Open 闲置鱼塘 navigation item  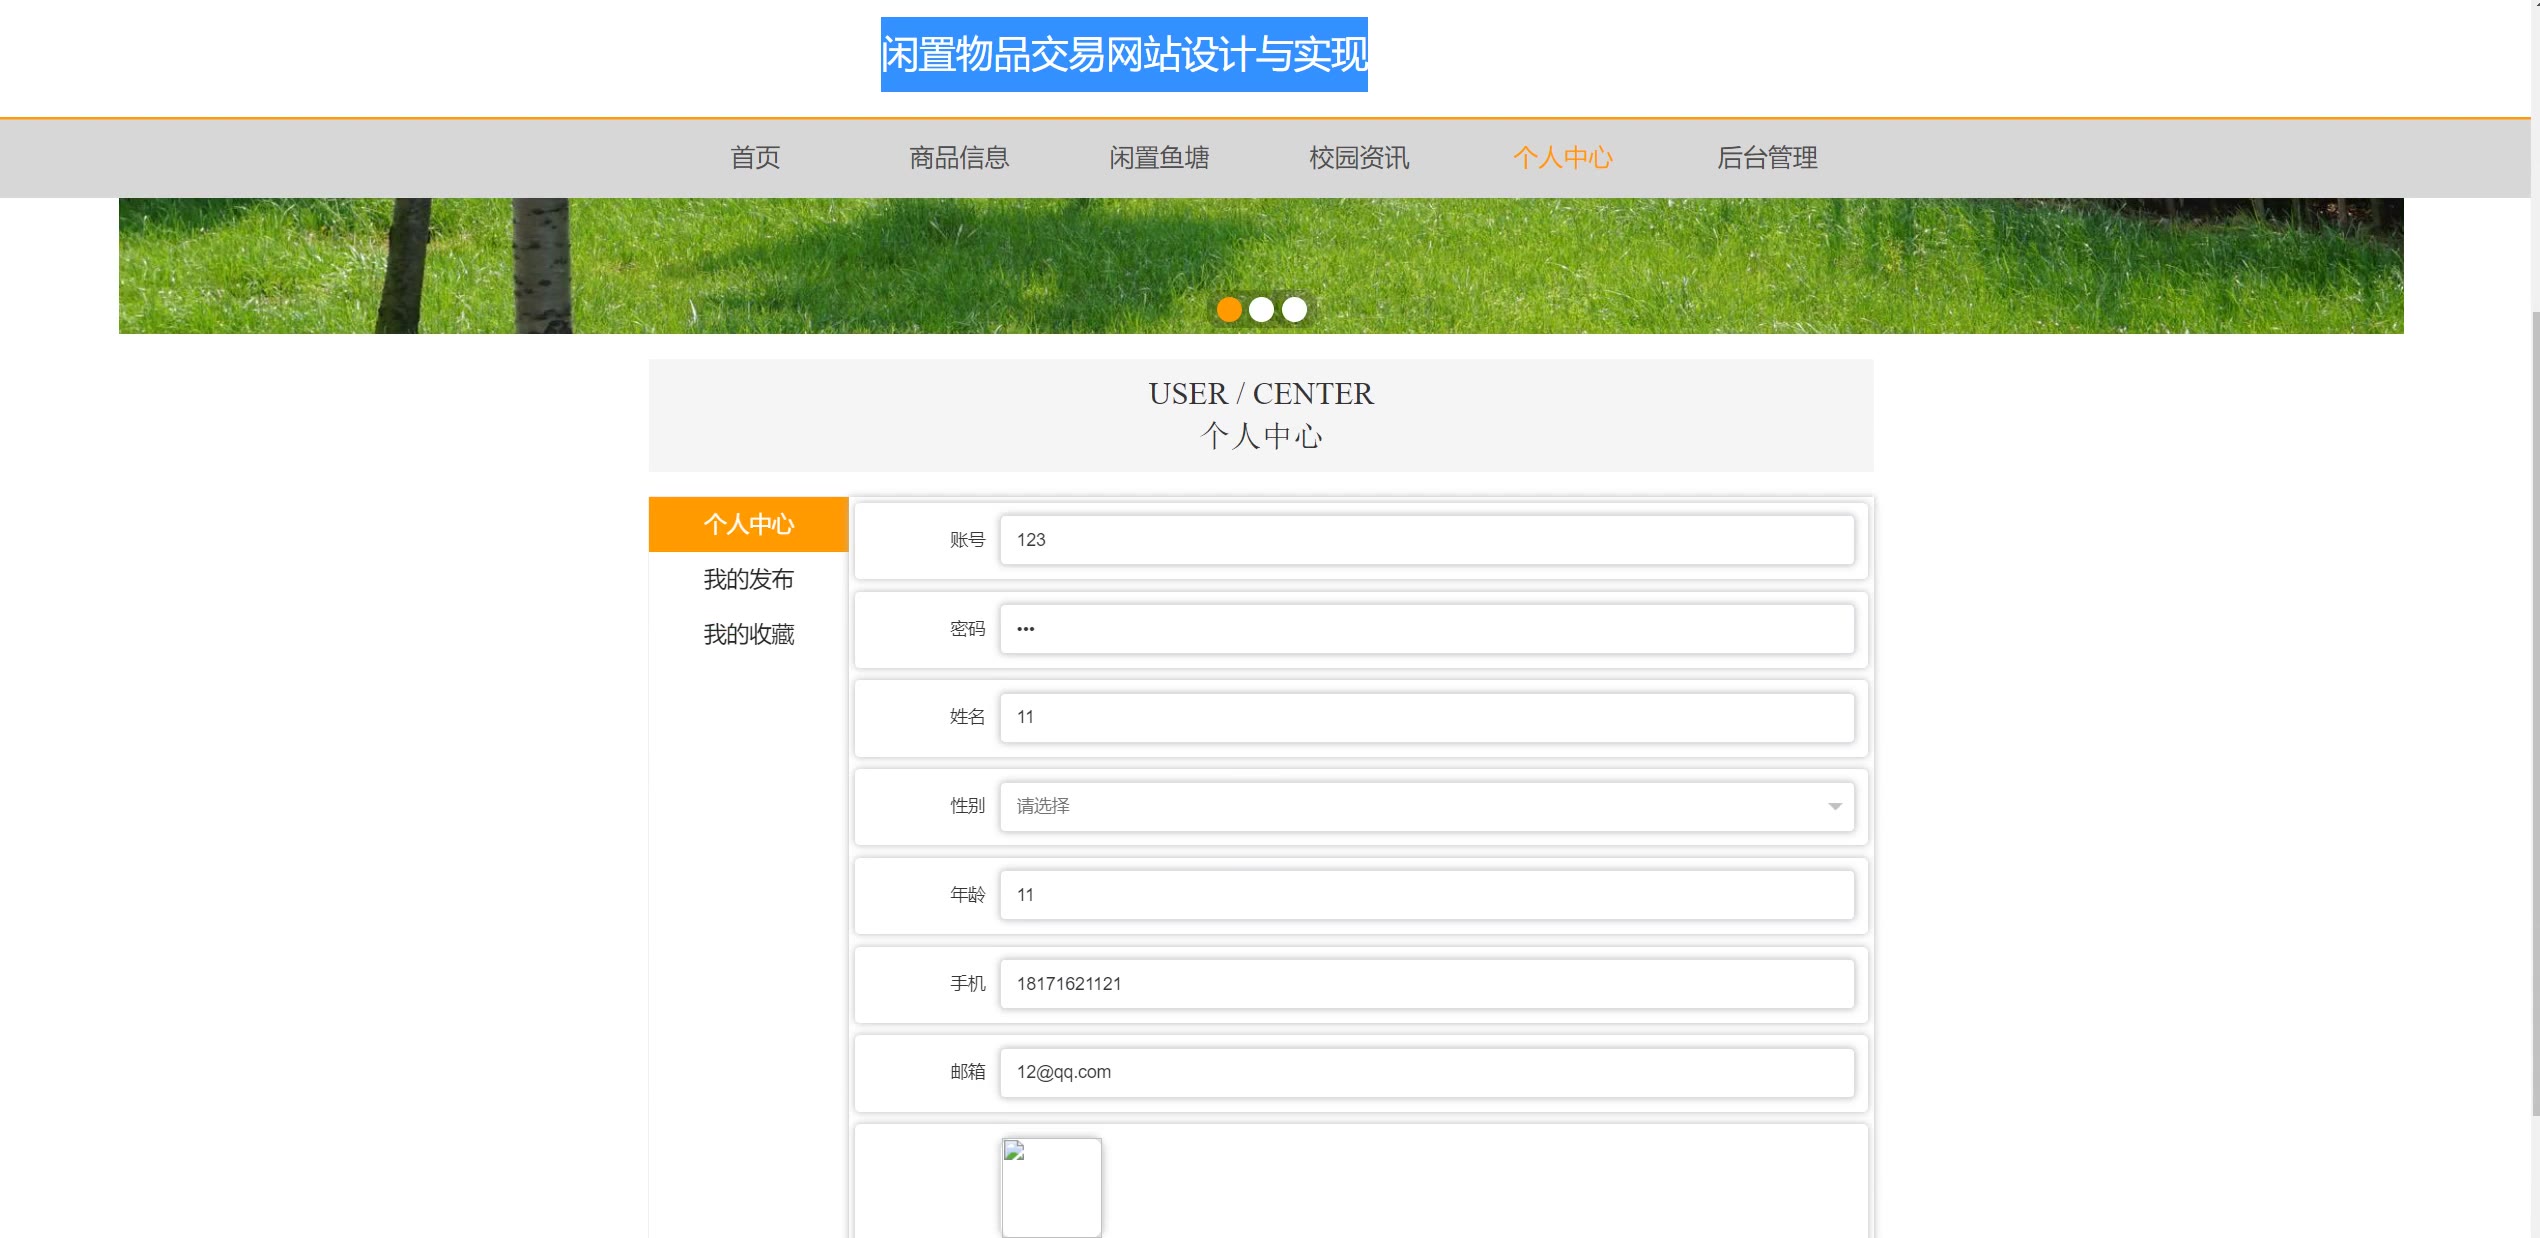pyautogui.click(x=1159, y=158)
